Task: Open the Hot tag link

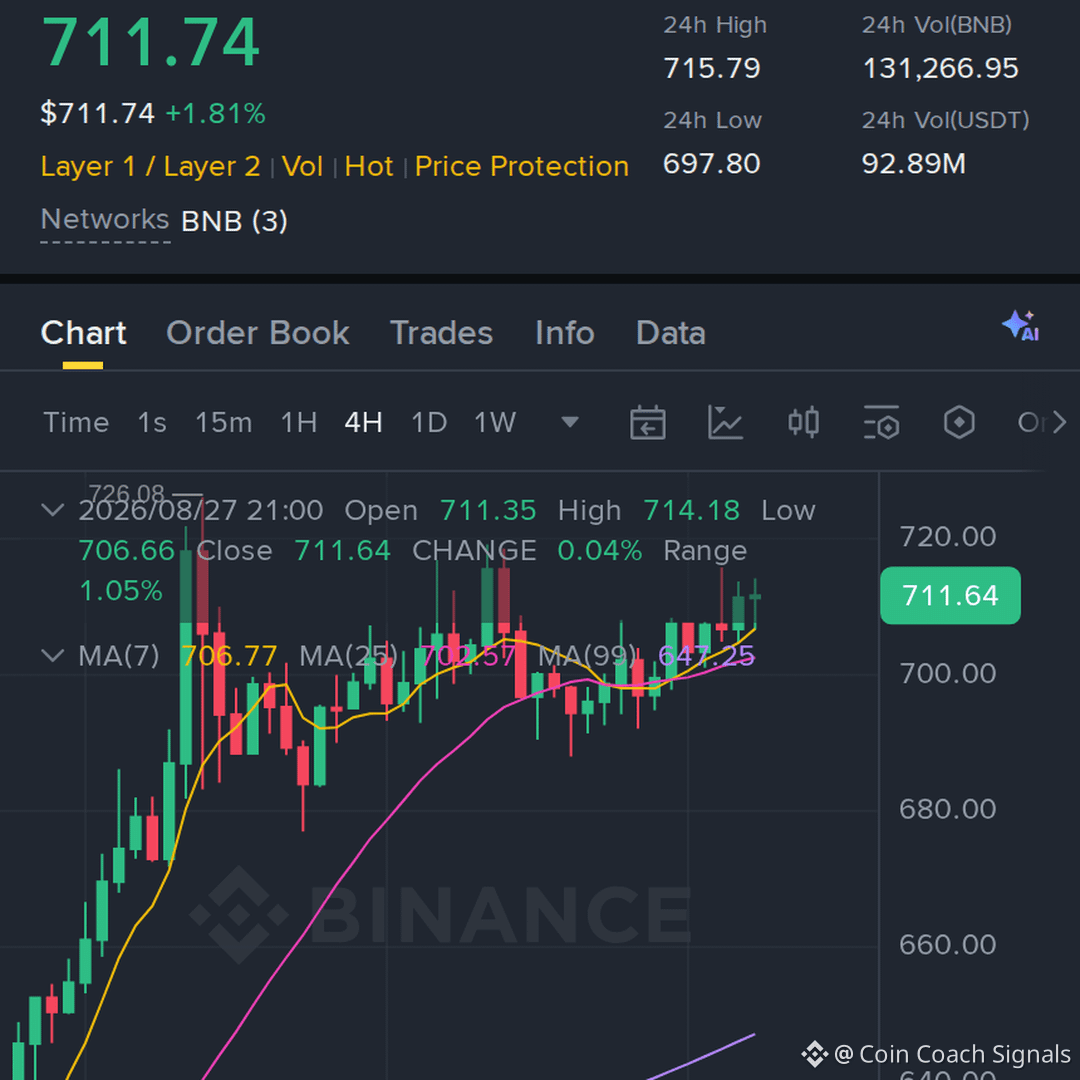Action: pos(369,167)
